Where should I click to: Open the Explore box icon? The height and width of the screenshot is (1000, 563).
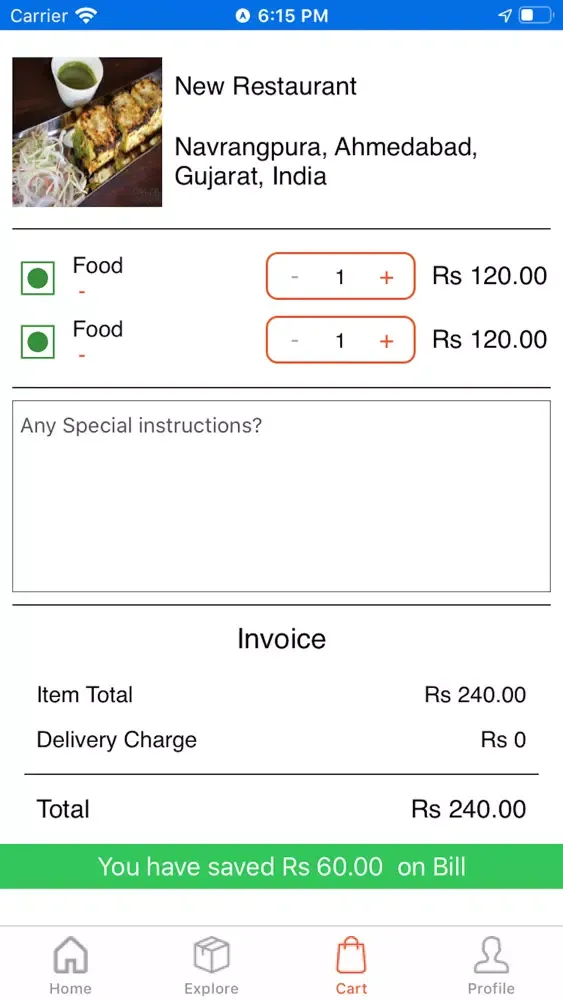211,955
